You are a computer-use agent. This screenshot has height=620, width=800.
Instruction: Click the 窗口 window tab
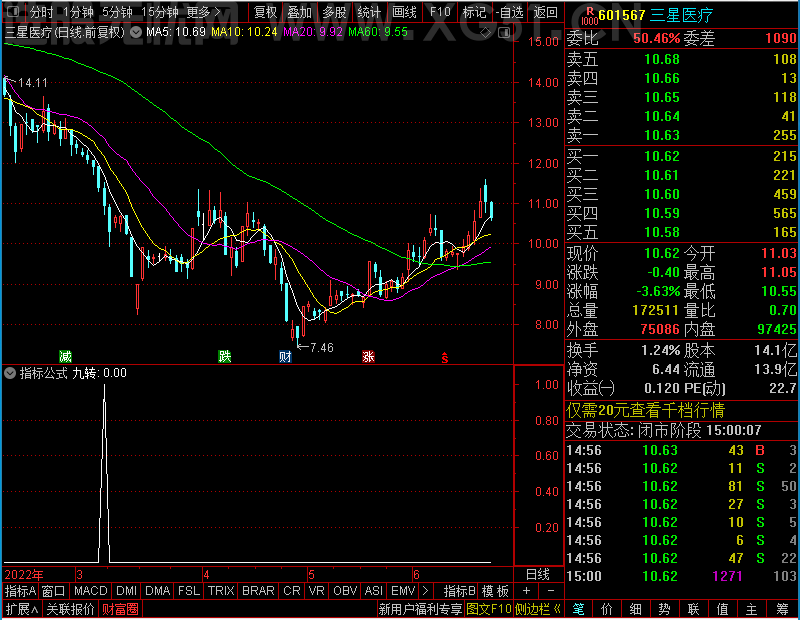tap(54, 591)
